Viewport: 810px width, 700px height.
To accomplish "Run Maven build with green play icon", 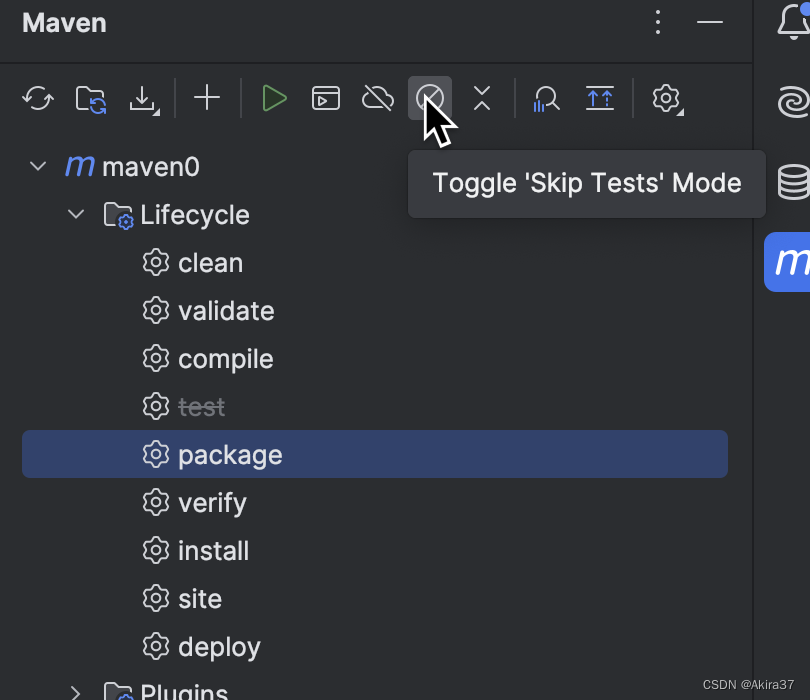I will pyautogui.click(x=274, y=98).
